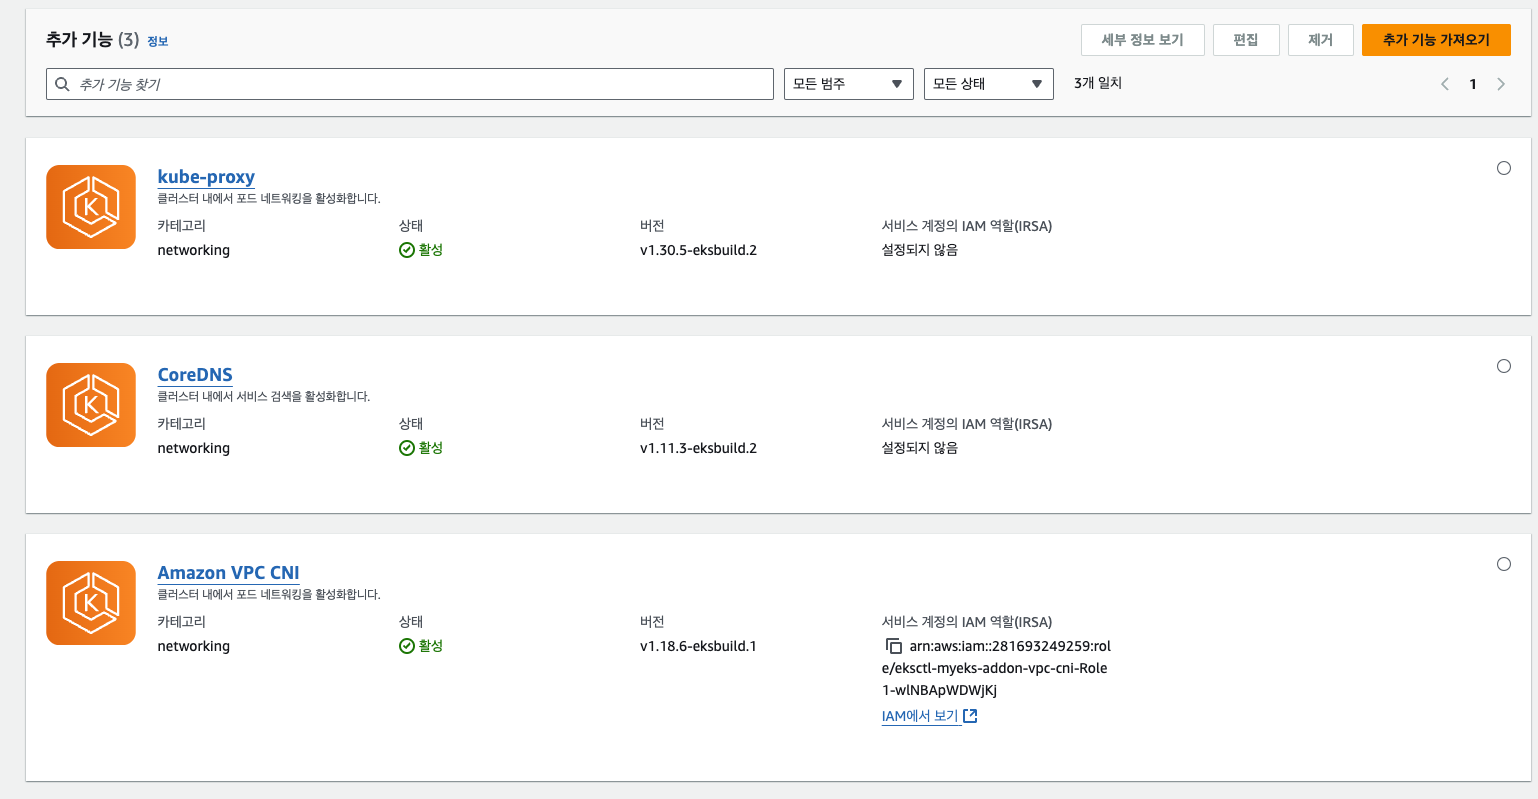Click version v1.30.5-eksbuild.2 text
1538x799 pixels.
pos(698,250)
